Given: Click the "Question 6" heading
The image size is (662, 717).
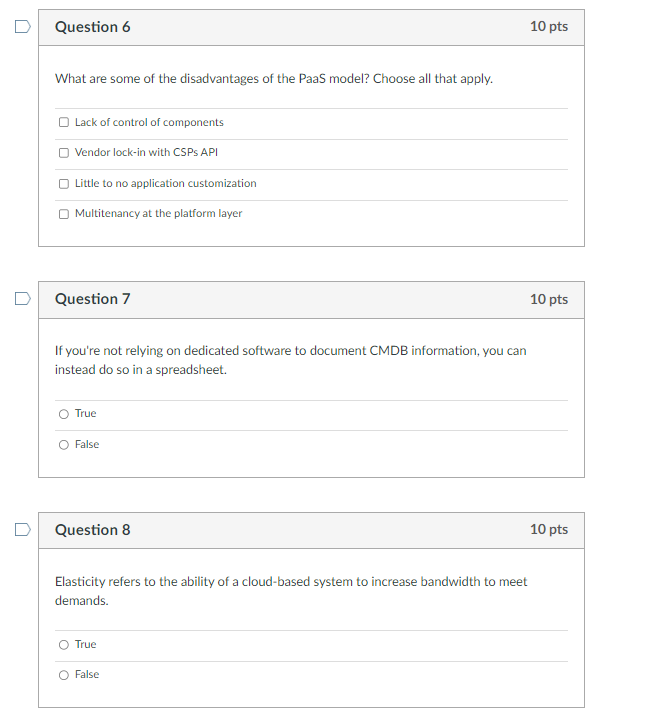Looking at the screenshot, I should click(92, 27).
